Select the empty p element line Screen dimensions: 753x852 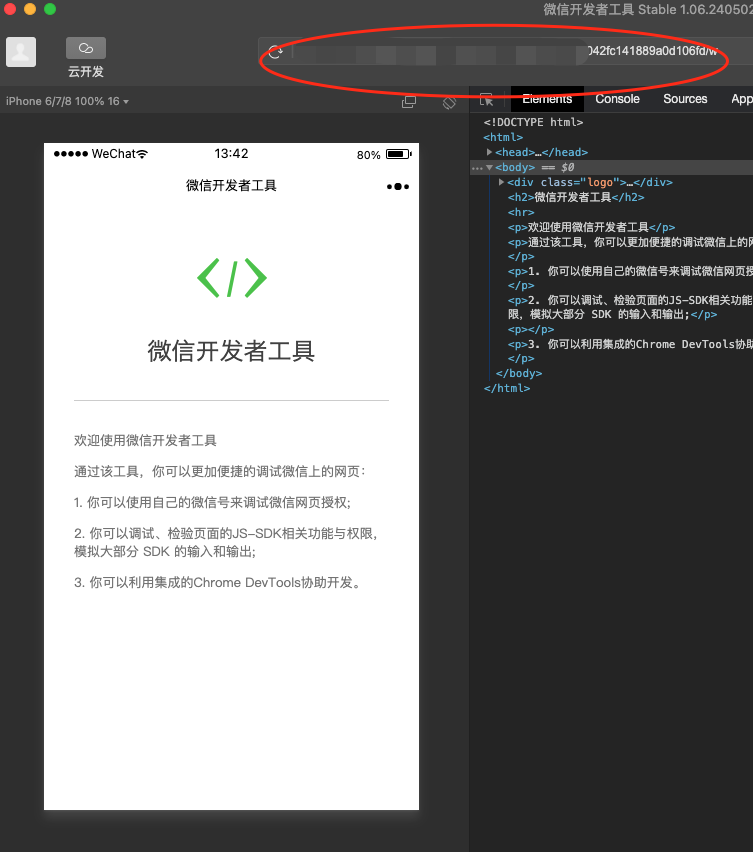pyautogui.click(x=531, y=329)
